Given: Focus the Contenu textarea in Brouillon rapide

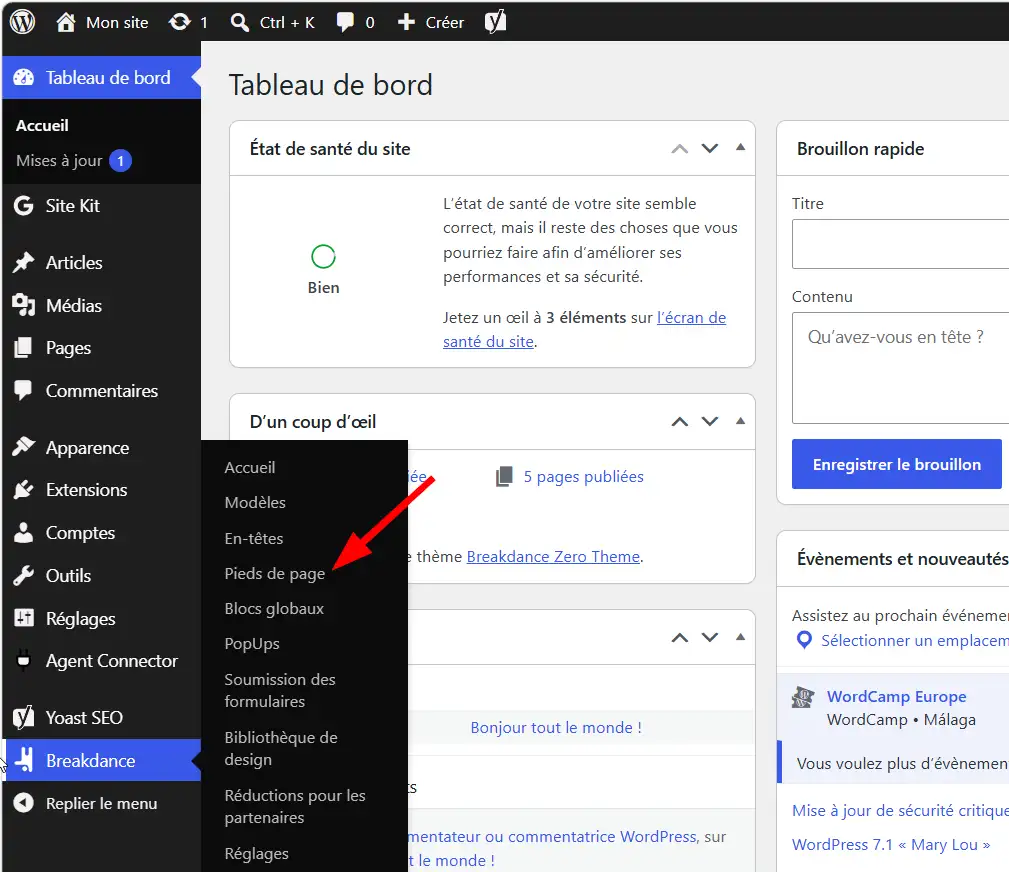Looking at the screenshot, I should click(x=900, y=367).
